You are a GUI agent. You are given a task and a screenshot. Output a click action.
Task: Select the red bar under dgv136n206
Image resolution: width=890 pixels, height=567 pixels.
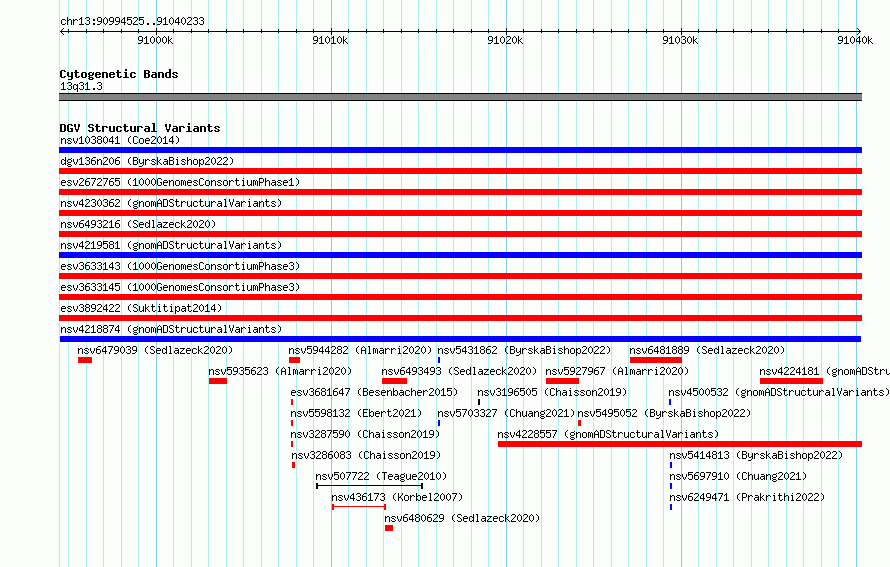click(460, 171)
